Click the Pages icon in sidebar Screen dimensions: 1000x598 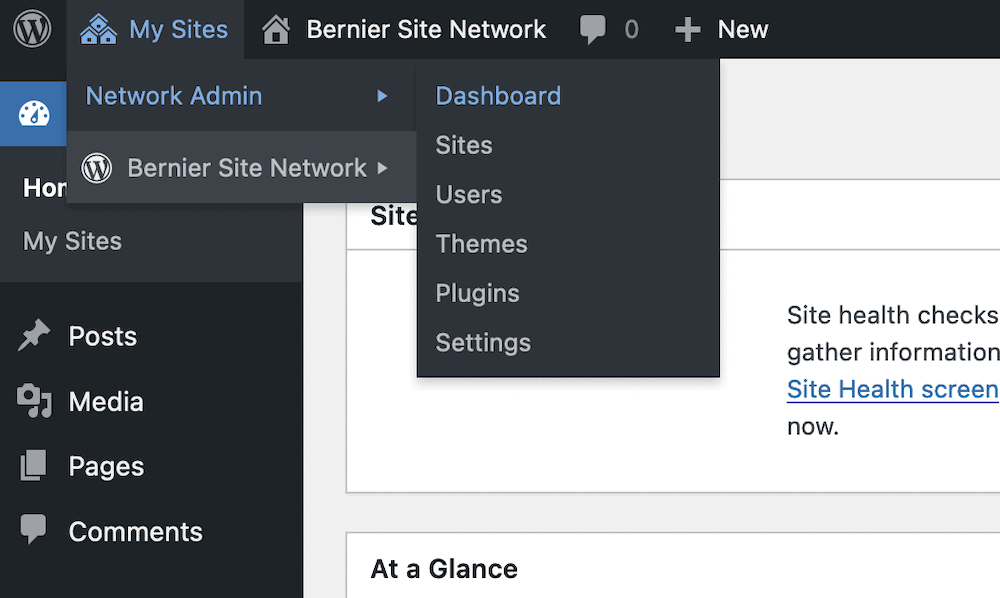[33, 465]
